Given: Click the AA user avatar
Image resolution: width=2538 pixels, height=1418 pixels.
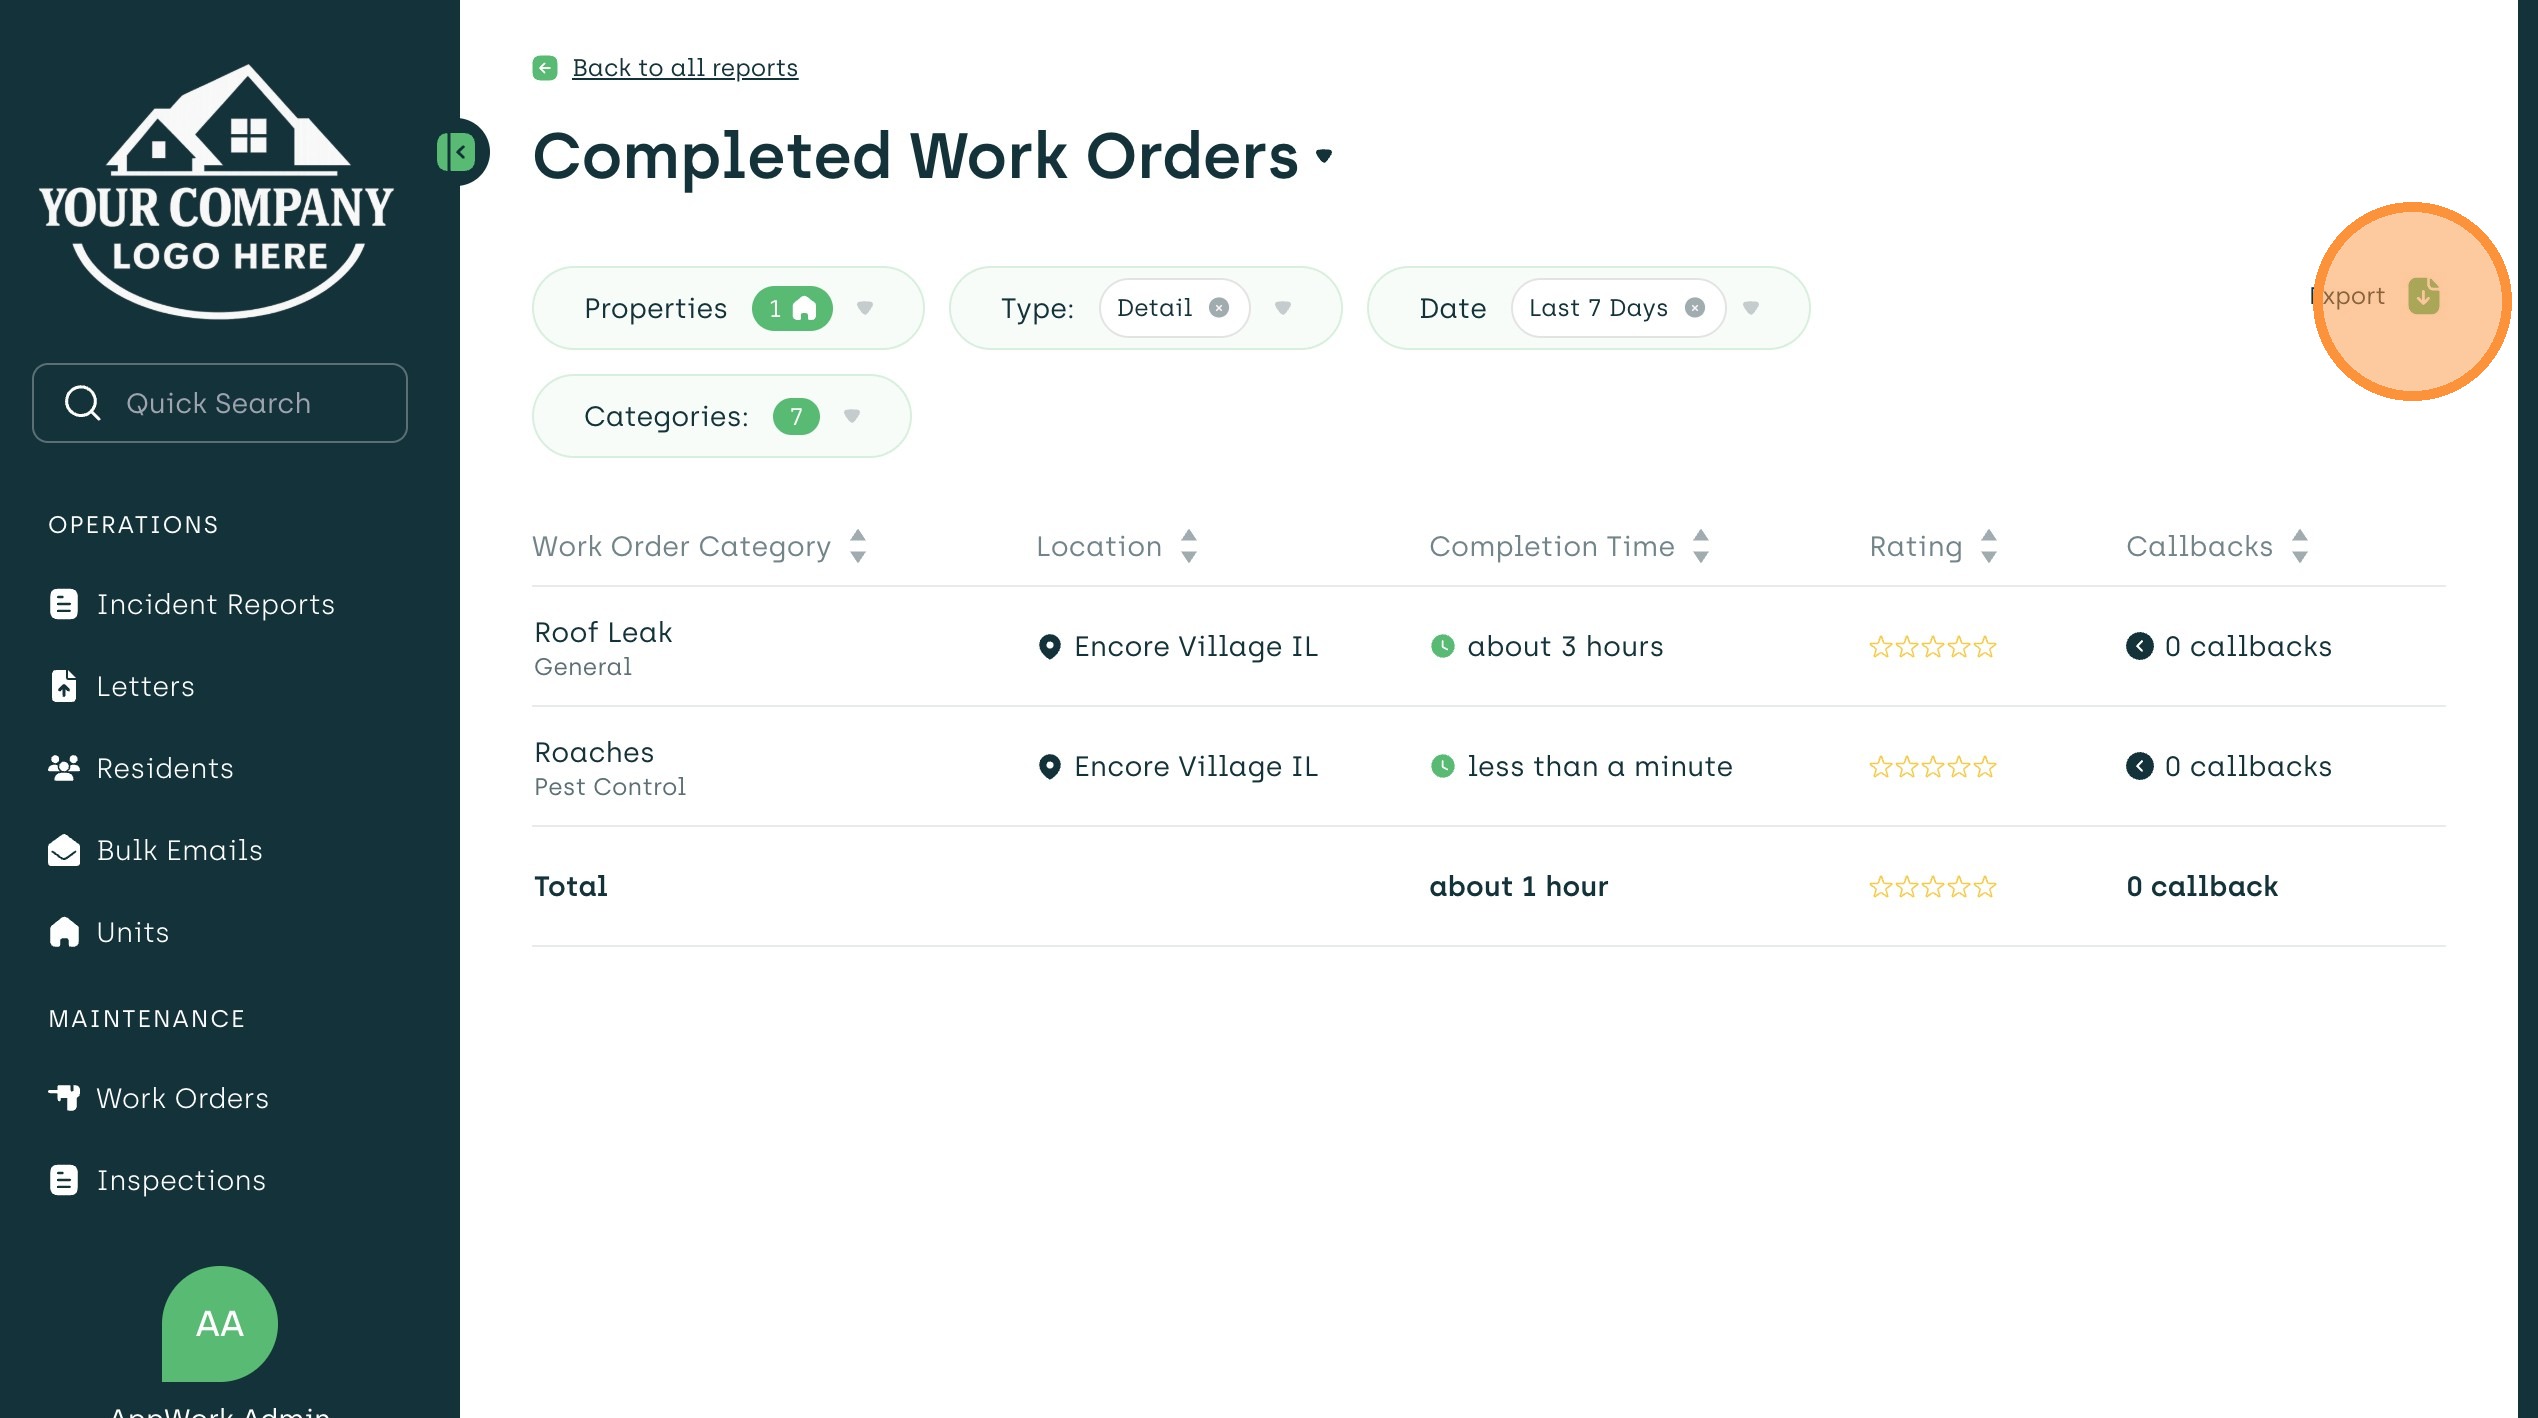Looking at the screenshot, I should coord(219,1322).
